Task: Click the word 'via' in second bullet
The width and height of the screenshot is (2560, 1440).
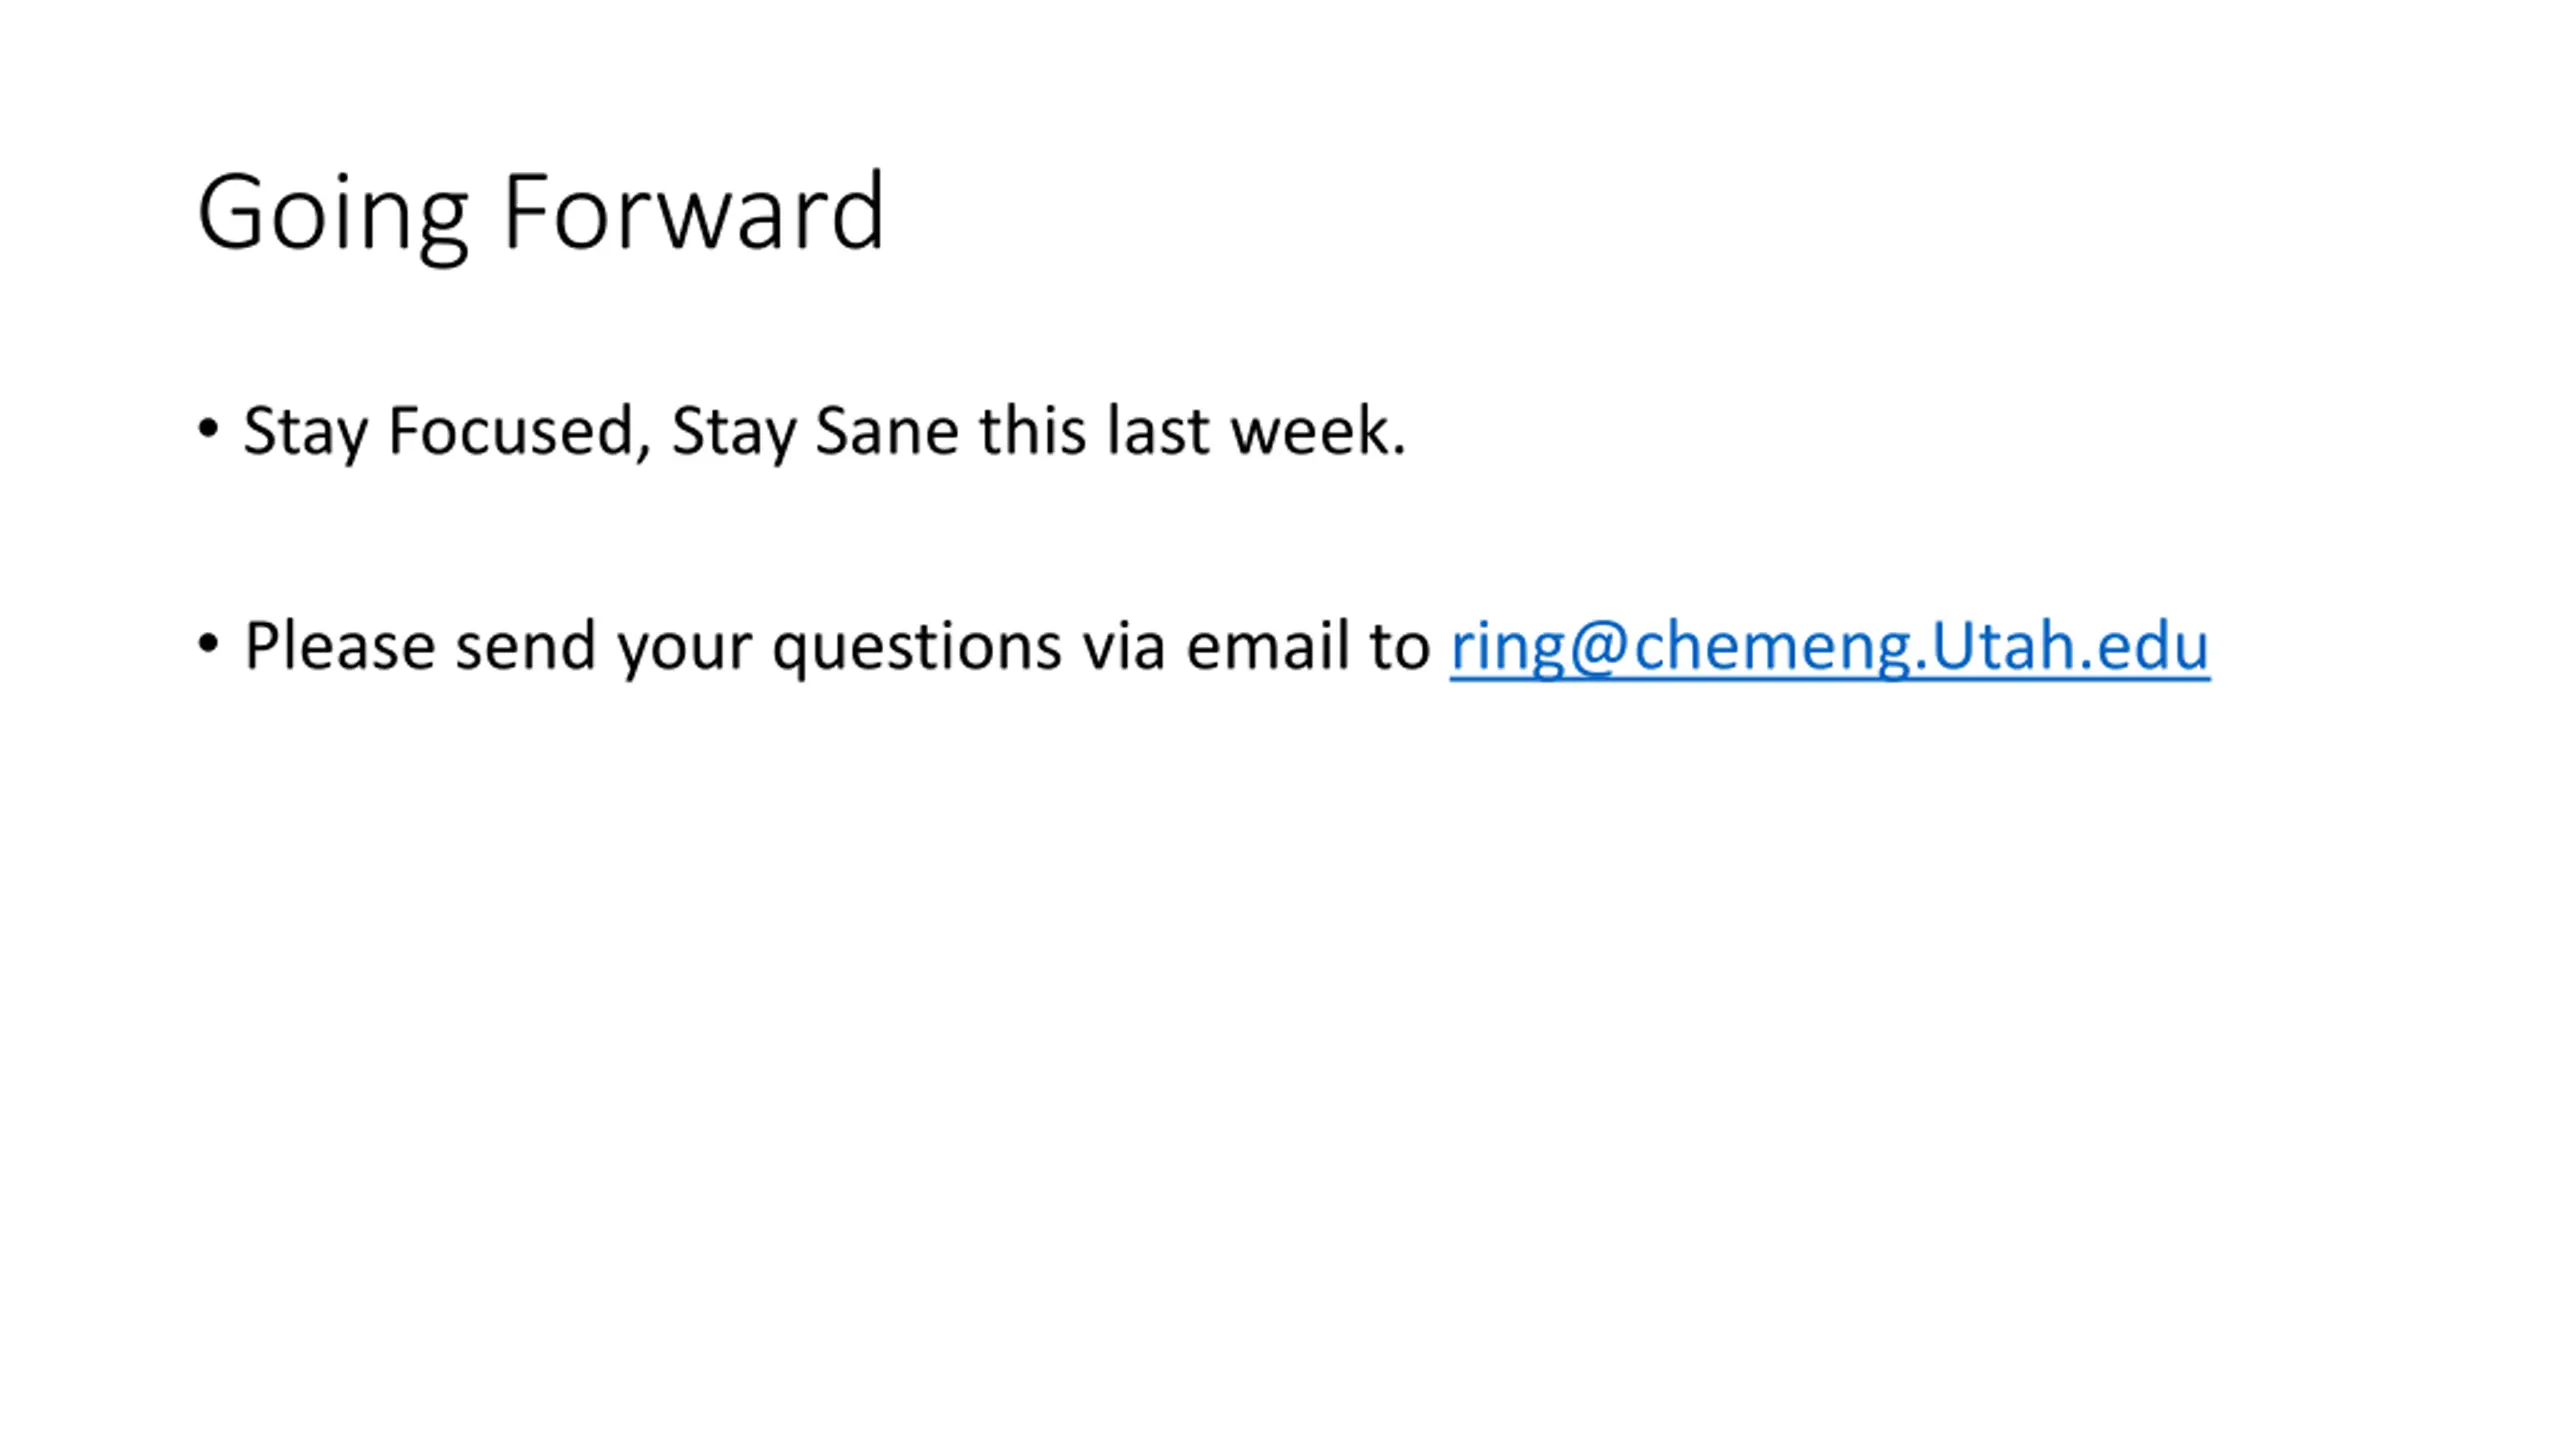Action: tap(1123, 646)
